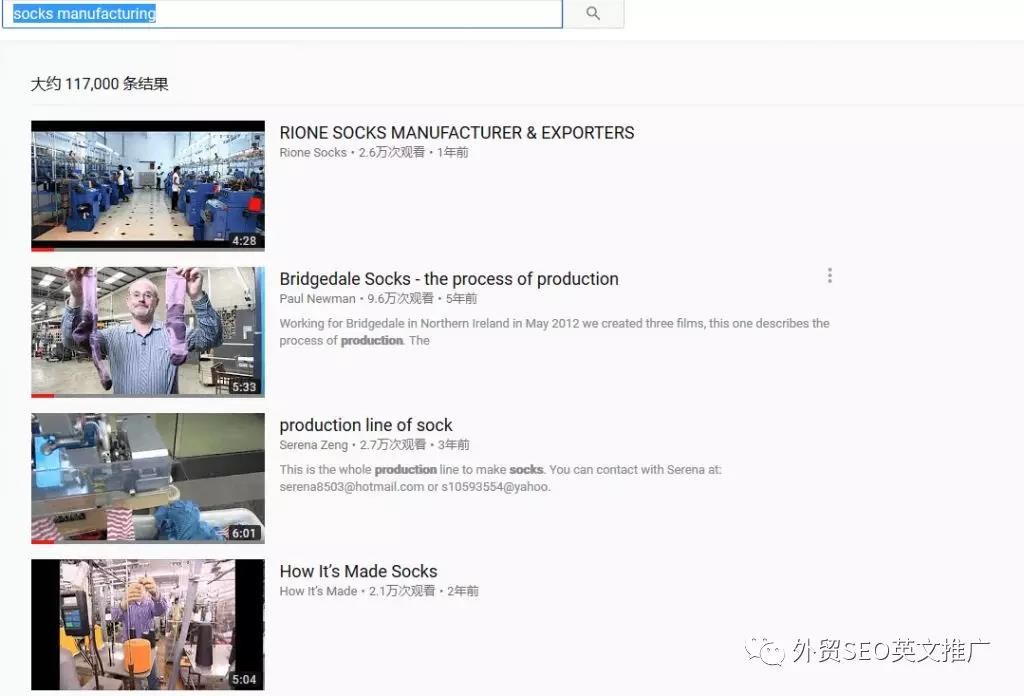Click the Serena contact description text
1024x696 pixels.
click(500, 478)
